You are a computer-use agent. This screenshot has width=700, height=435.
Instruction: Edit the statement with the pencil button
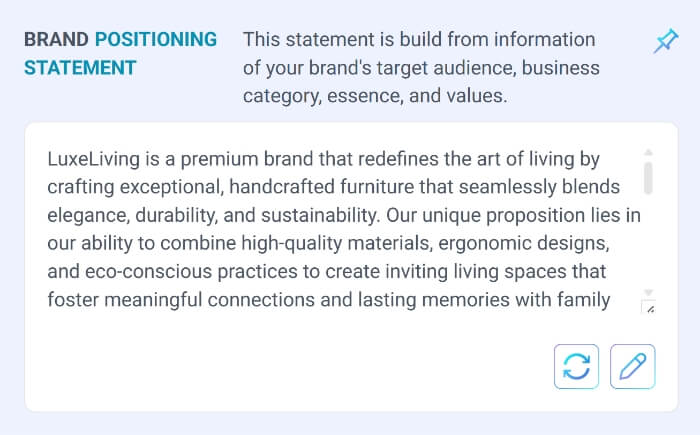click(632, 366)
